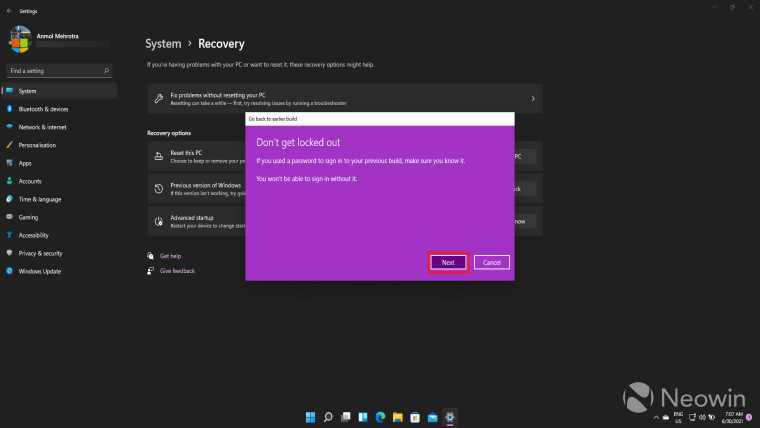Open Widgets on the taskbar

click(363, 417)
